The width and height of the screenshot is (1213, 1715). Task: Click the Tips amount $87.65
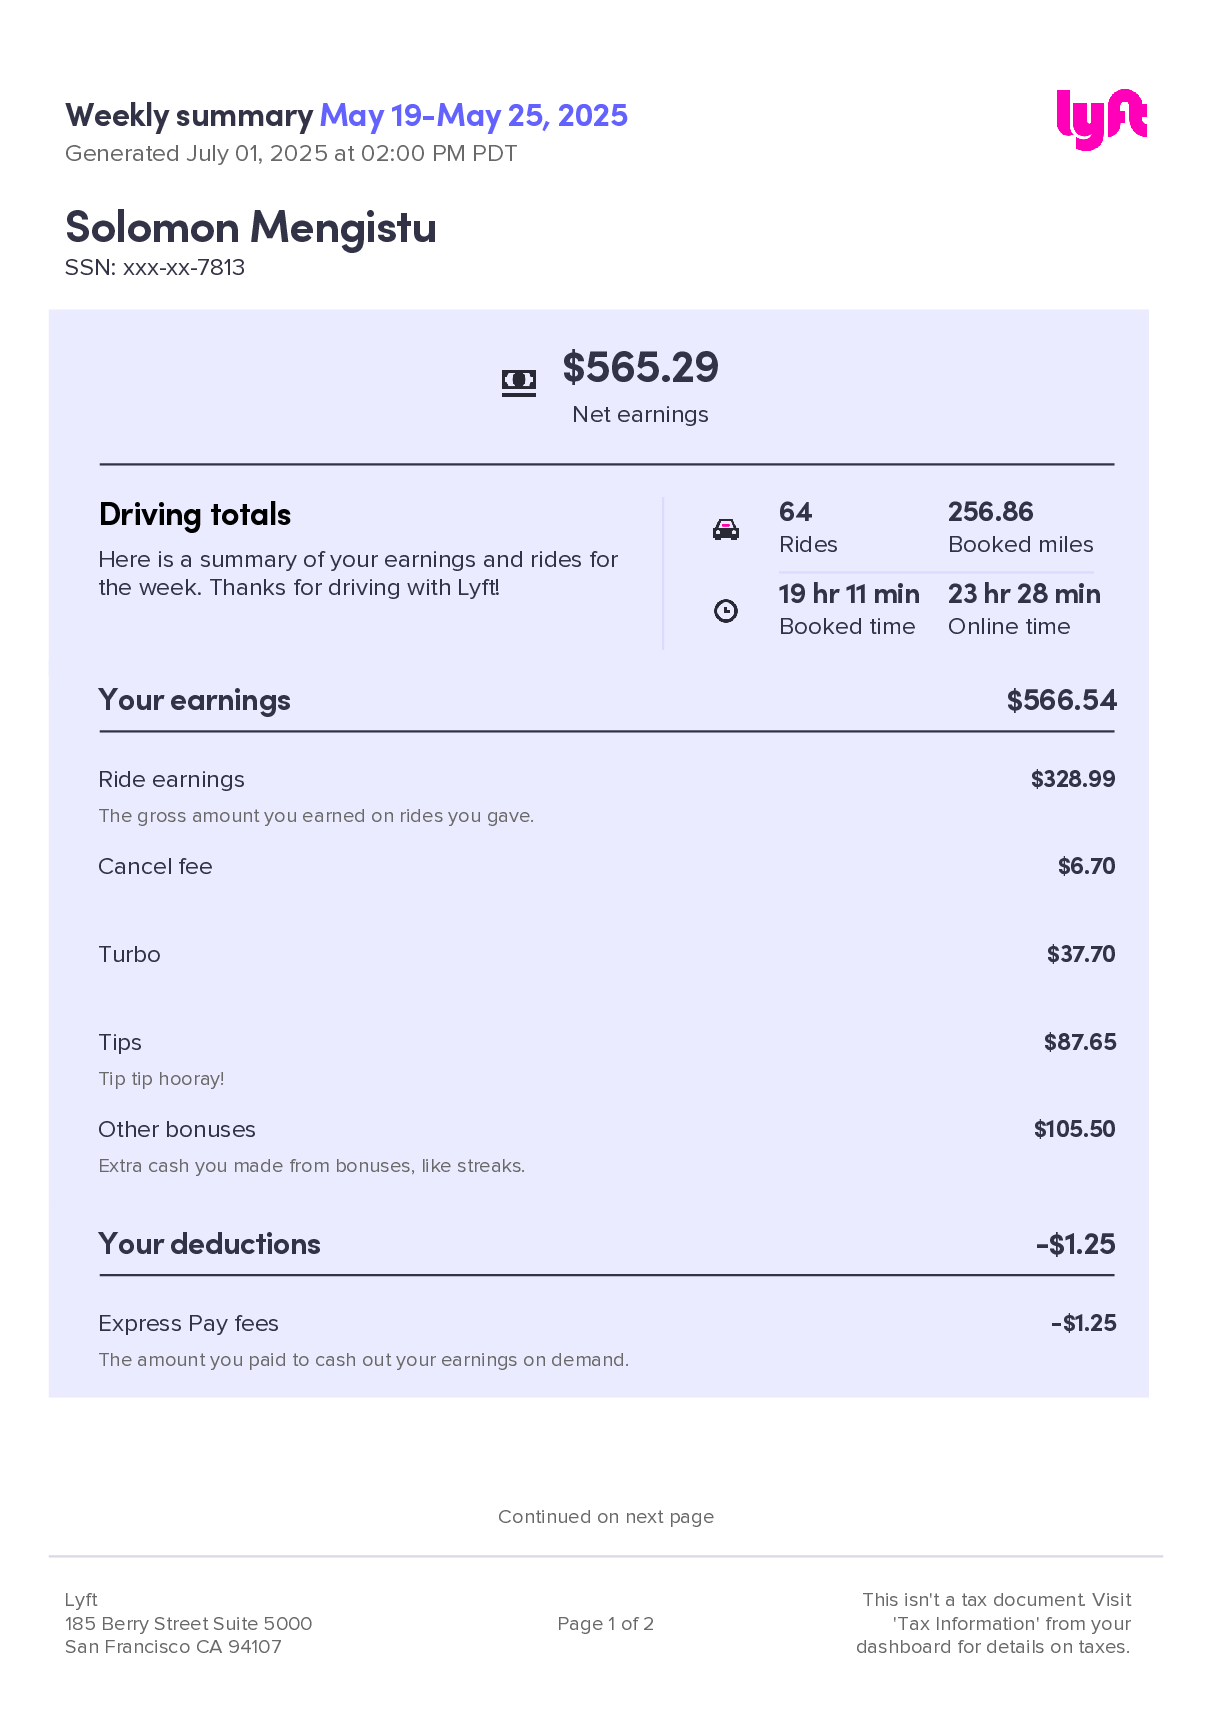point(1079,1042)
